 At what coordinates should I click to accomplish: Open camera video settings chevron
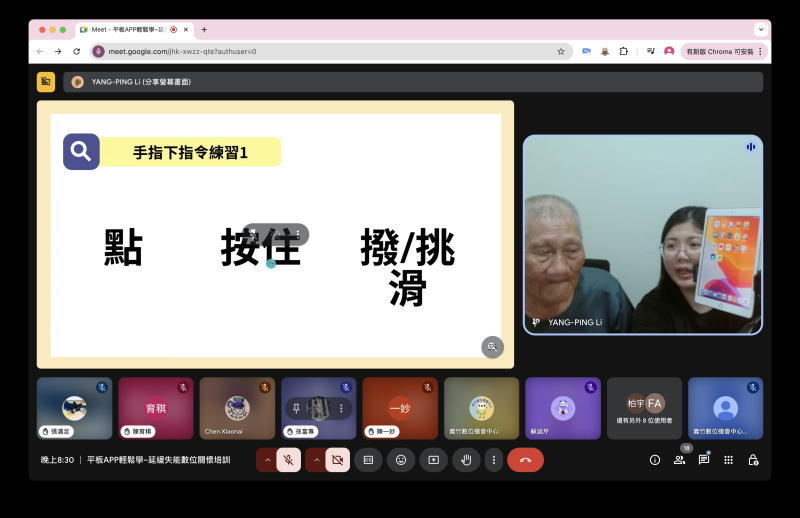click(x=316, y=460)
